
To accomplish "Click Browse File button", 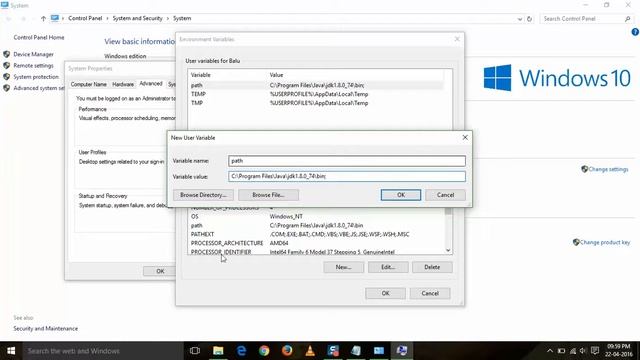I will (268, 195).
